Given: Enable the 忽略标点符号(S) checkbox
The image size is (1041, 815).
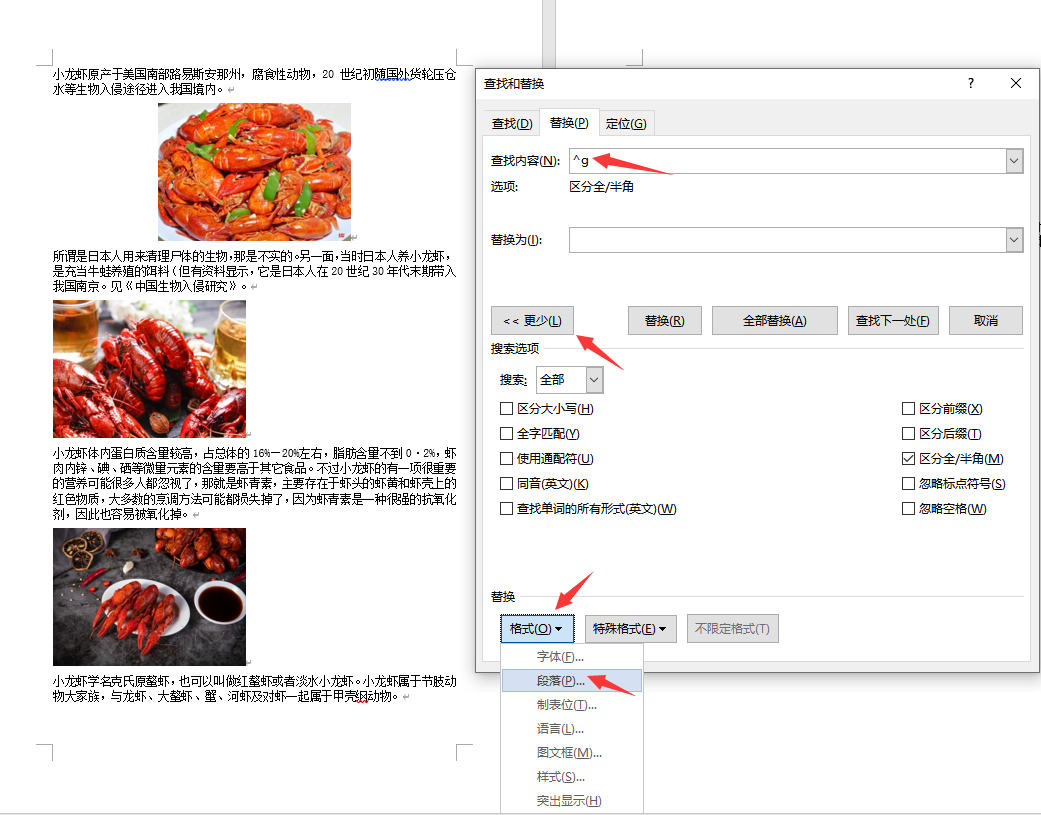Looking at the screenshot, I should [908, 484].
